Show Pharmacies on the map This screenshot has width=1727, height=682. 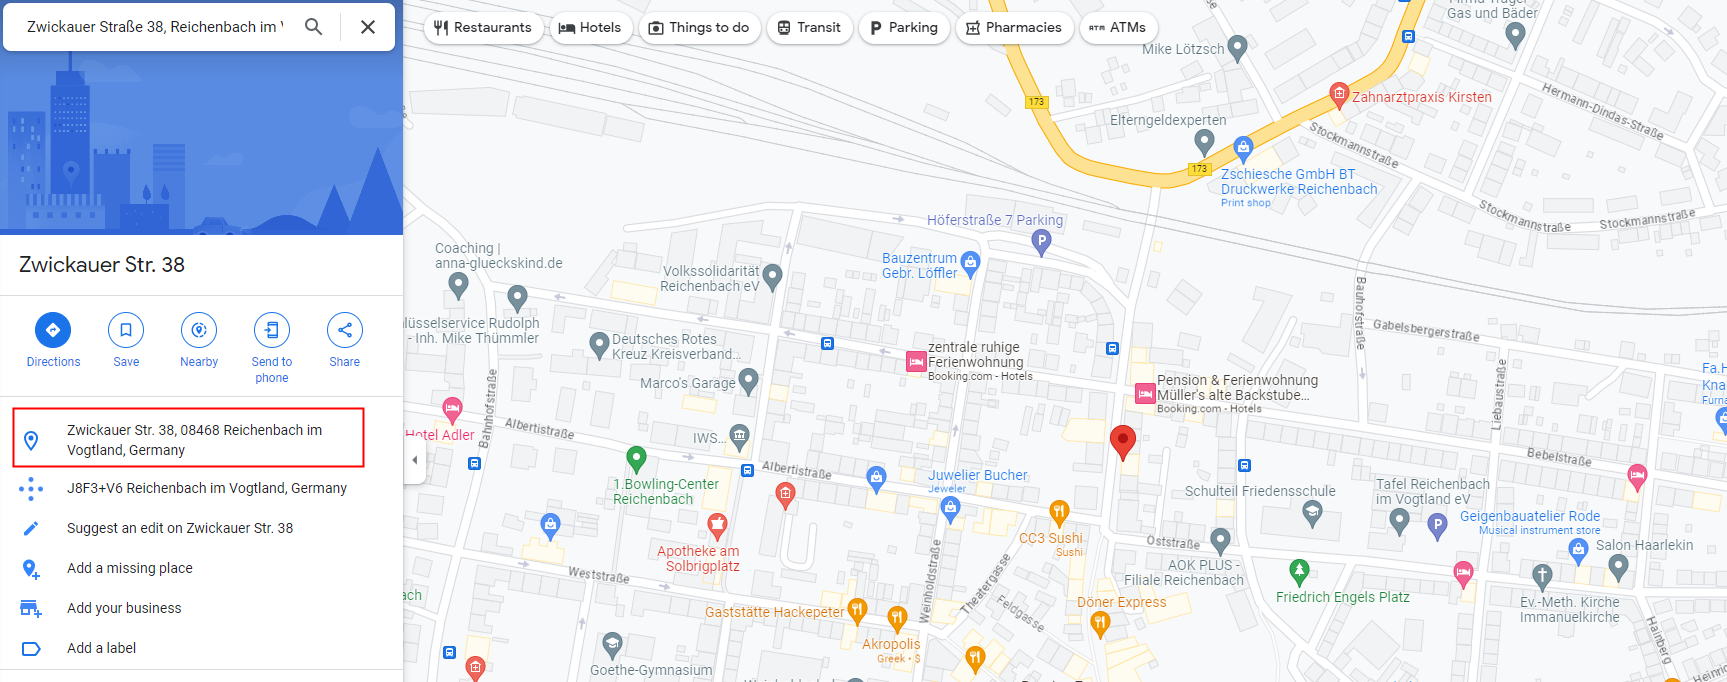click(1014, 28)
